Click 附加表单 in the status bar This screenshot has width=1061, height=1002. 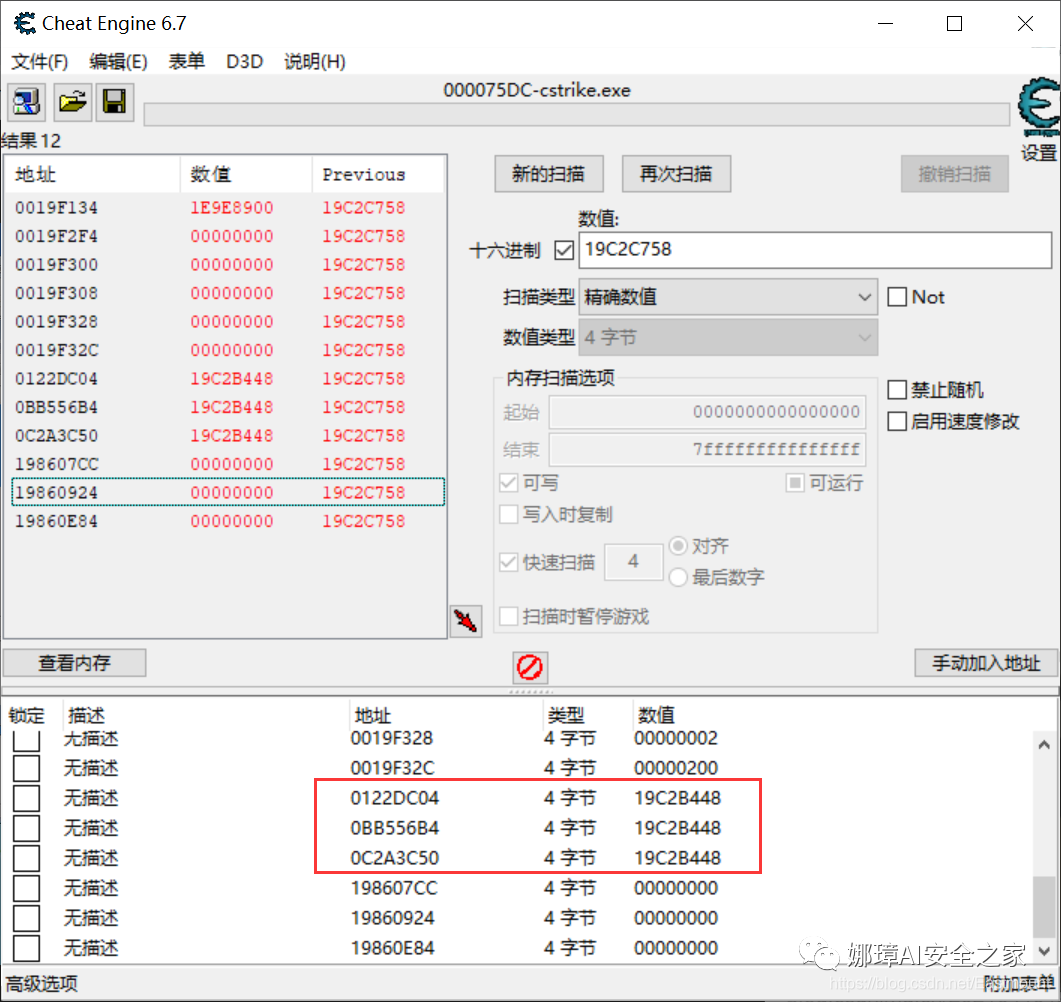click(1020, 984)
